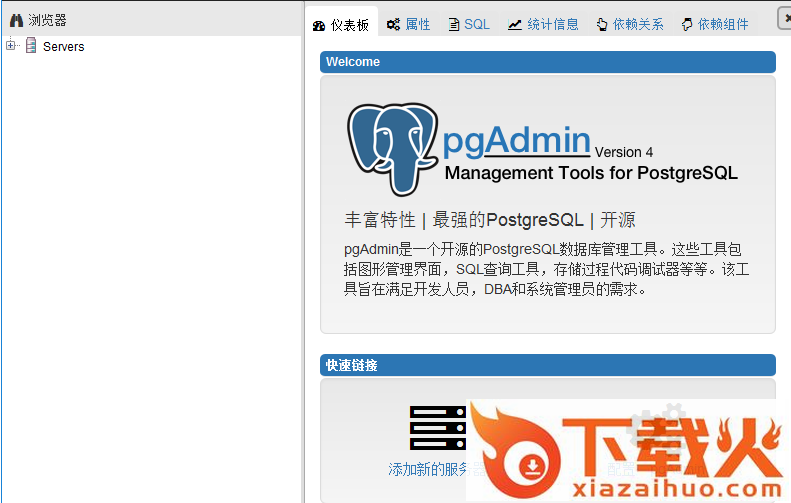
Task: Click the gears icon on 属性 tab
Action: (x=393, y=24)
